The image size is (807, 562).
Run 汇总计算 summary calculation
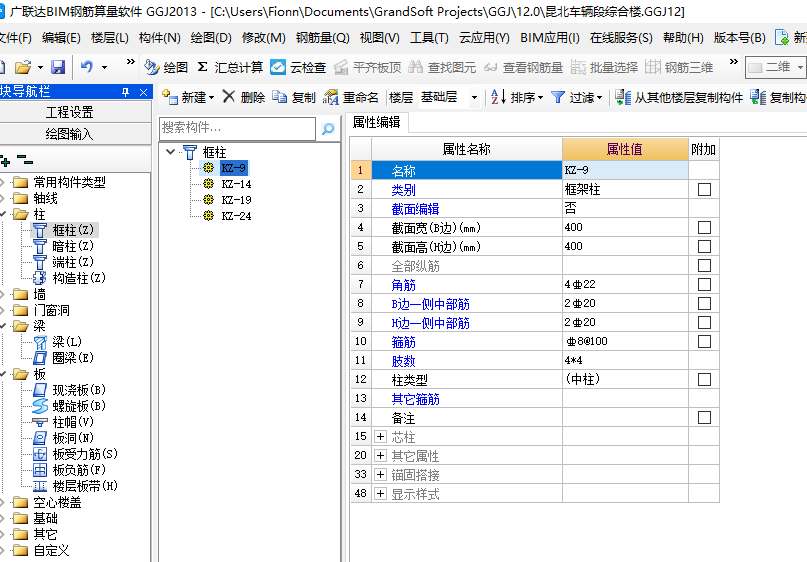[230, 67]
